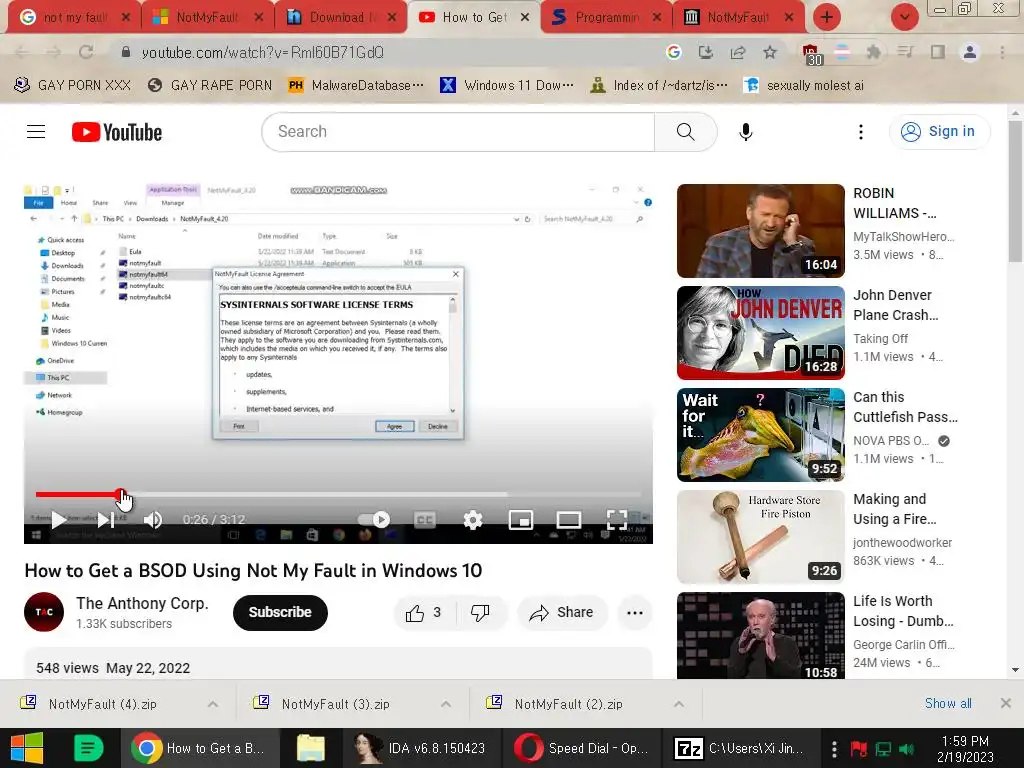Viewport: 1024px width, 768px height.
Task: Like the video thumbs up
Action: [424, 613]
